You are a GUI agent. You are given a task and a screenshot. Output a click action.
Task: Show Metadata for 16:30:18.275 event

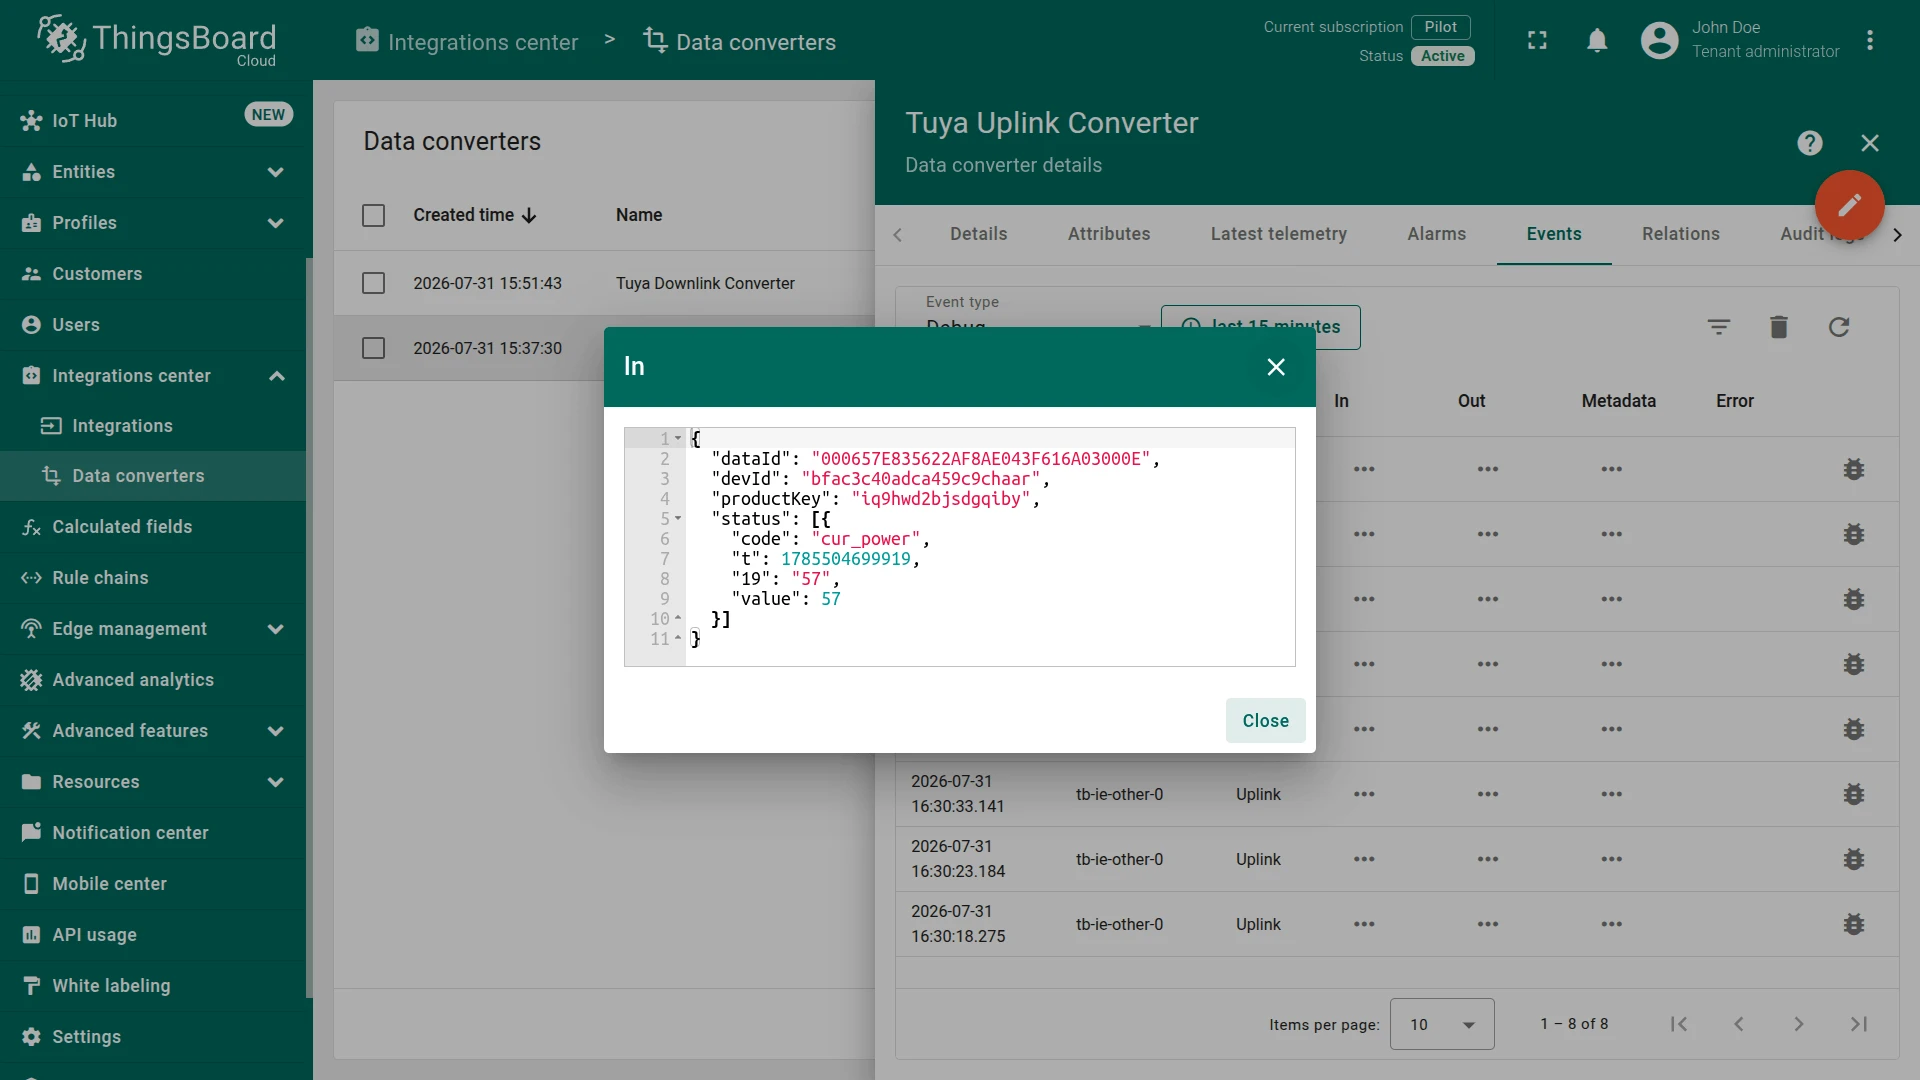coord(1611,924)
